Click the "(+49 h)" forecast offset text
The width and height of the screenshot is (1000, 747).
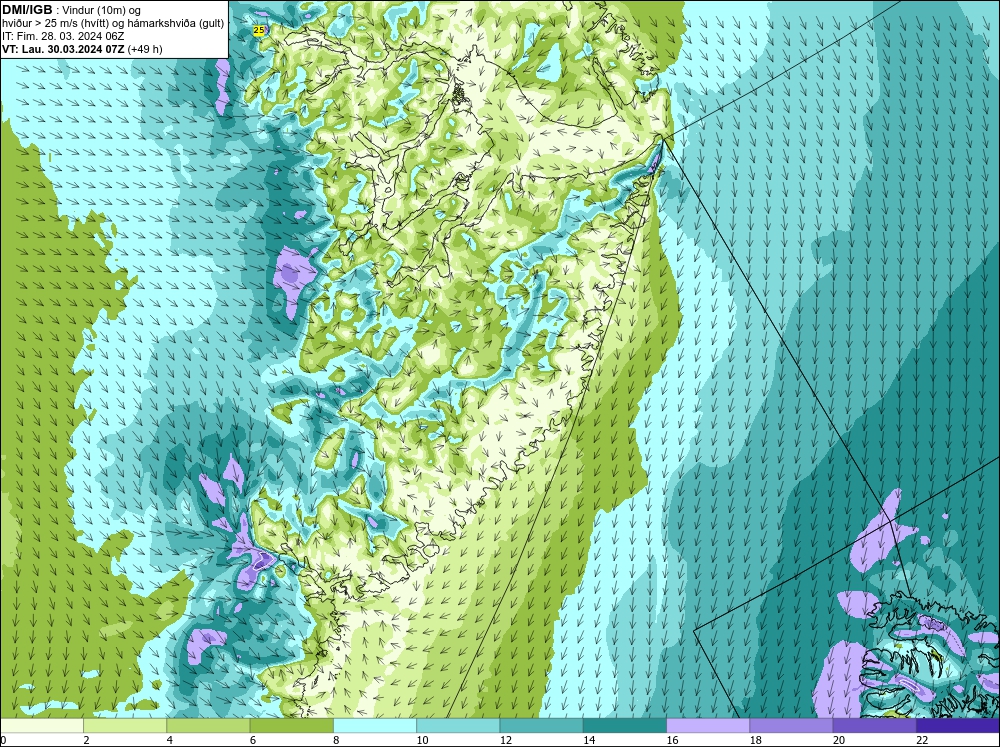coord(145,49)
